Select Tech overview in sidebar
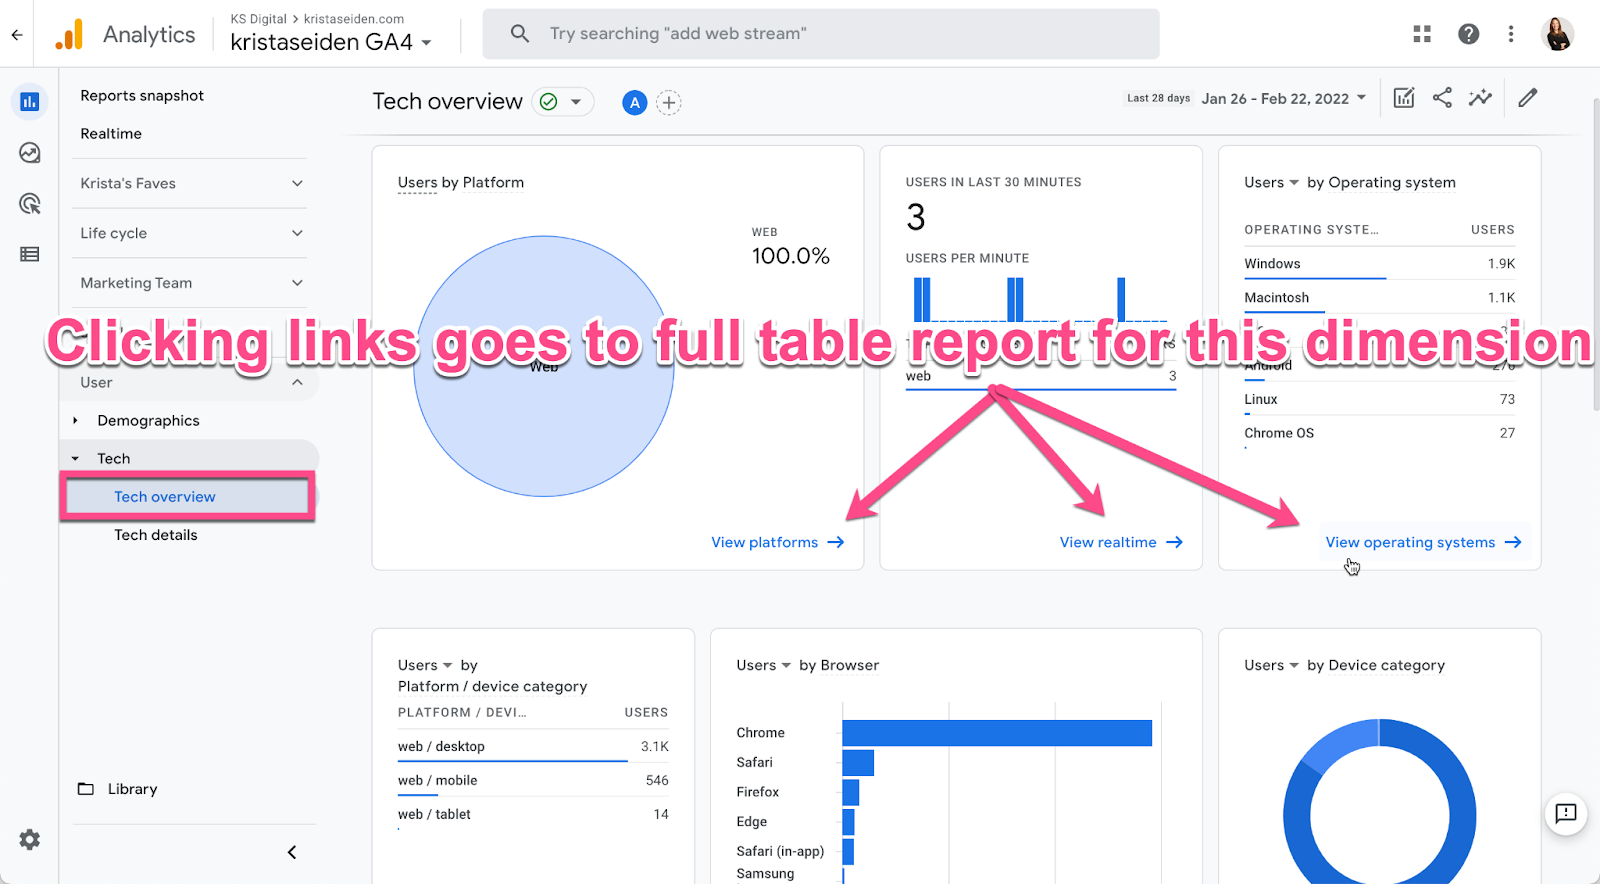 click(188, 496)
